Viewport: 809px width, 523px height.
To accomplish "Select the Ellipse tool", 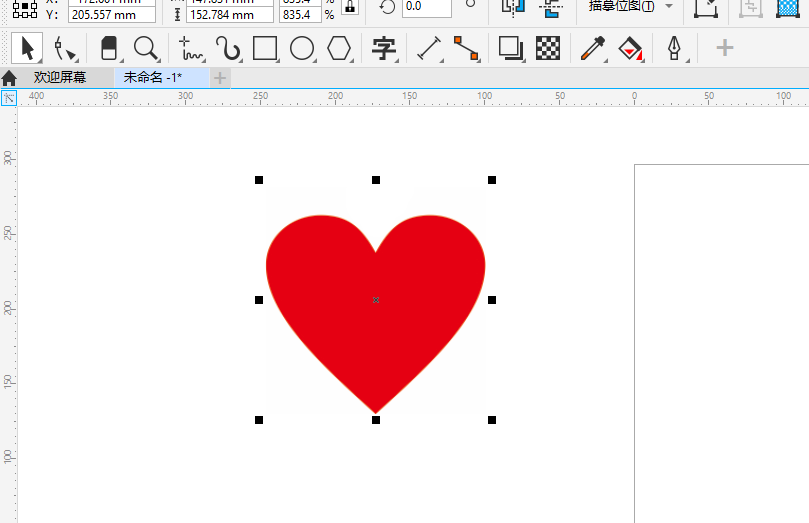I will click(302, 48).
